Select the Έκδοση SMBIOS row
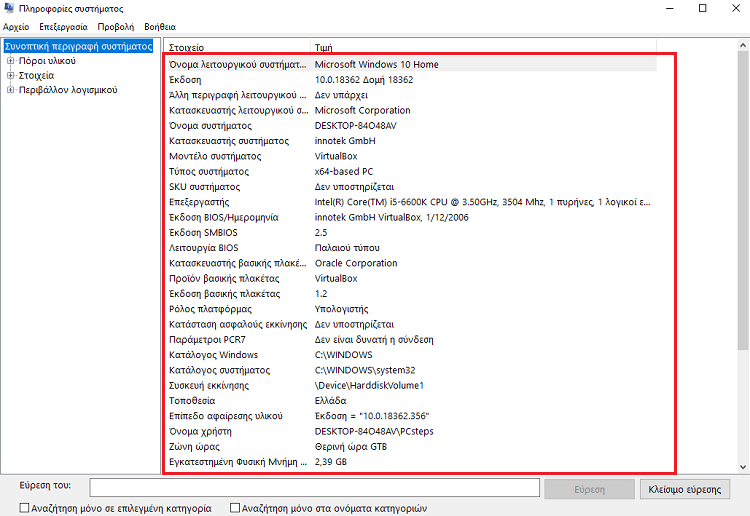The image size is (750, 516). coord(411,232)
